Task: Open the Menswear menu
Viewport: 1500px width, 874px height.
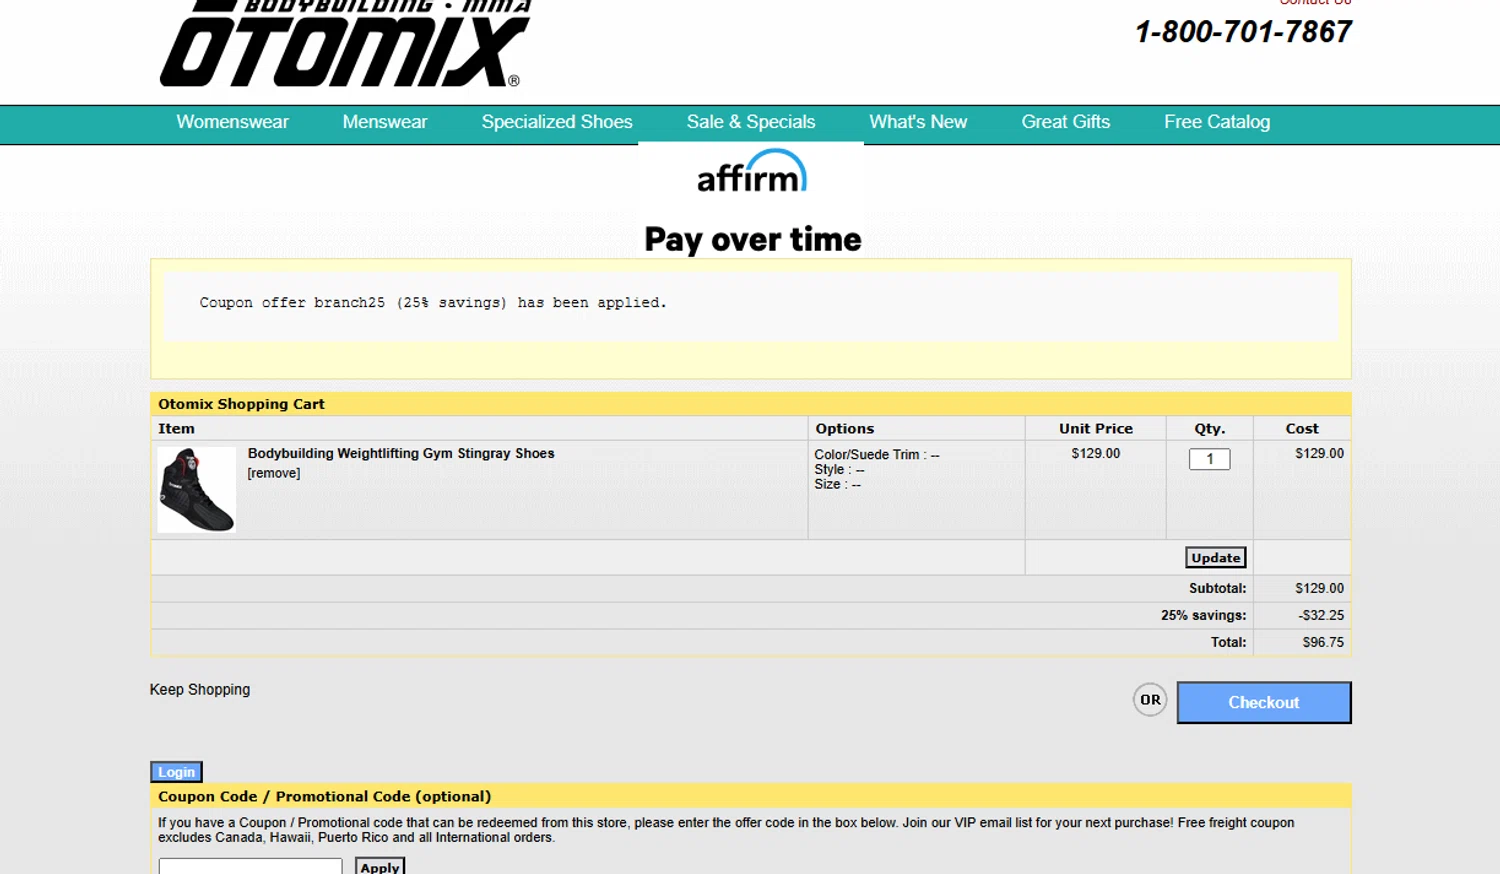Action: point(384,122)
